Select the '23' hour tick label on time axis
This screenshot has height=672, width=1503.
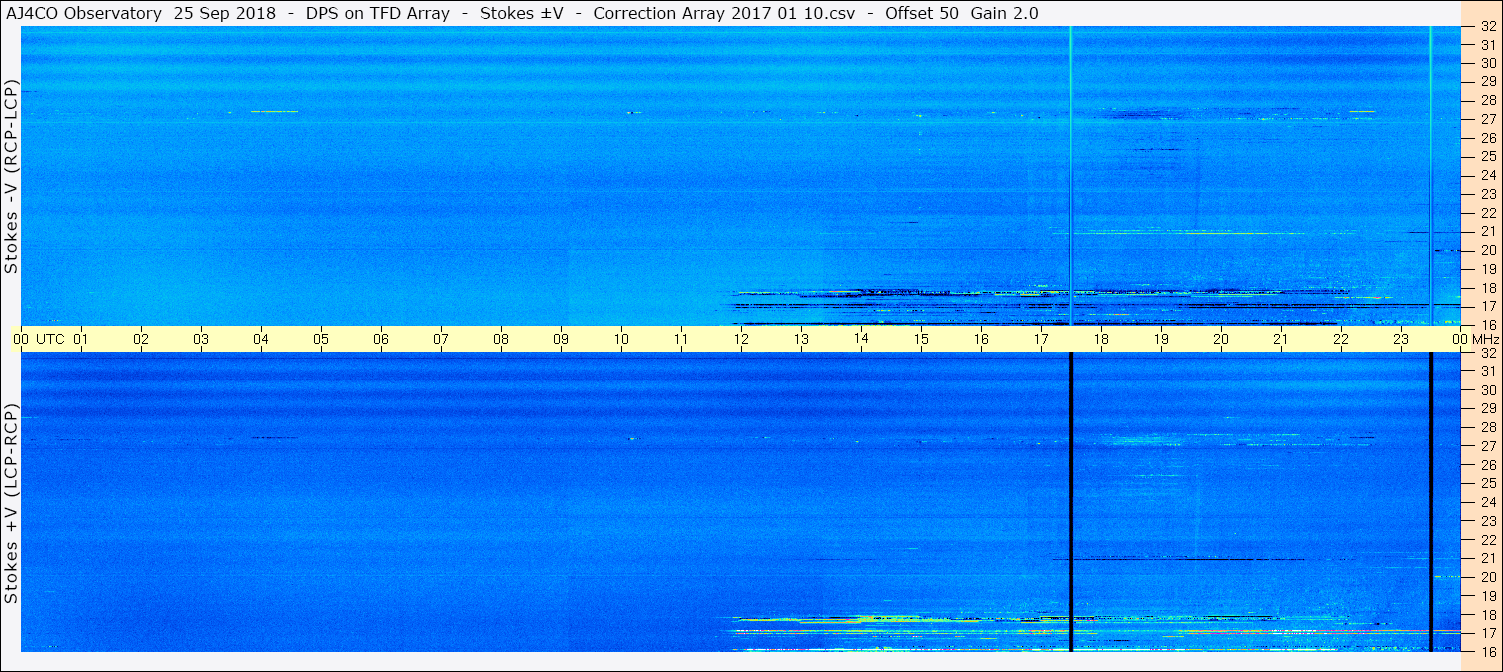pos(1401,339)
